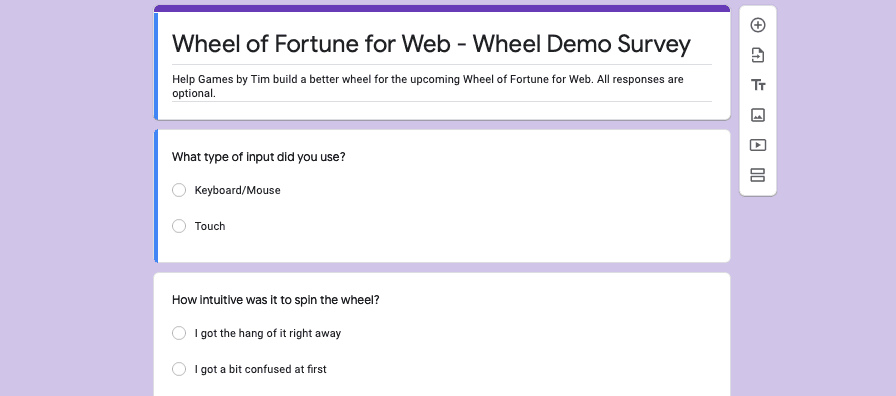Add a video with the sidebar icon
Viewport: 896px width, 396px height.
click(758, 145)
